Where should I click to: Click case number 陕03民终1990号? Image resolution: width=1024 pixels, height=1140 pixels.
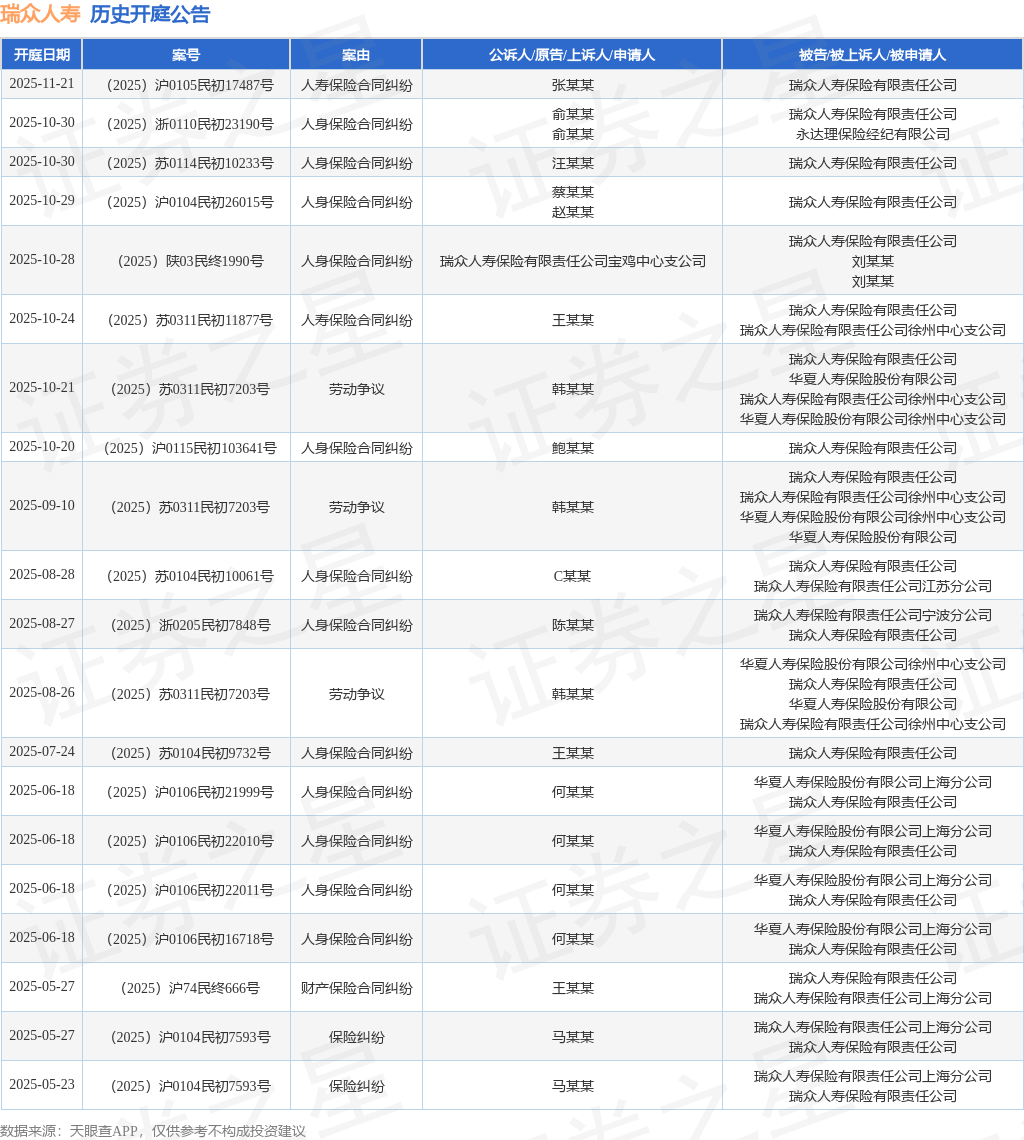(191, 261)
